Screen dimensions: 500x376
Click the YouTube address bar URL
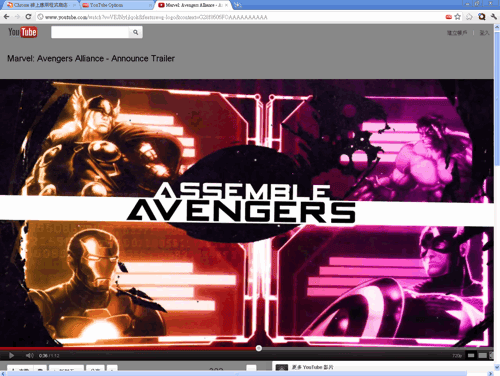[156, 17]
